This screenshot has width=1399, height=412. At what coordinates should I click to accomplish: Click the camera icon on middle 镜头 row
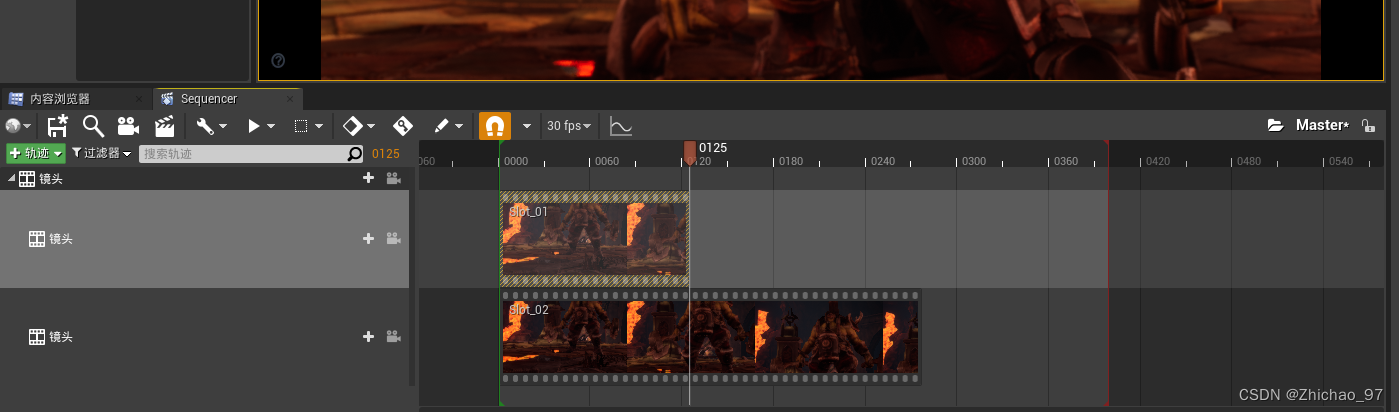(x=393, y=239)
